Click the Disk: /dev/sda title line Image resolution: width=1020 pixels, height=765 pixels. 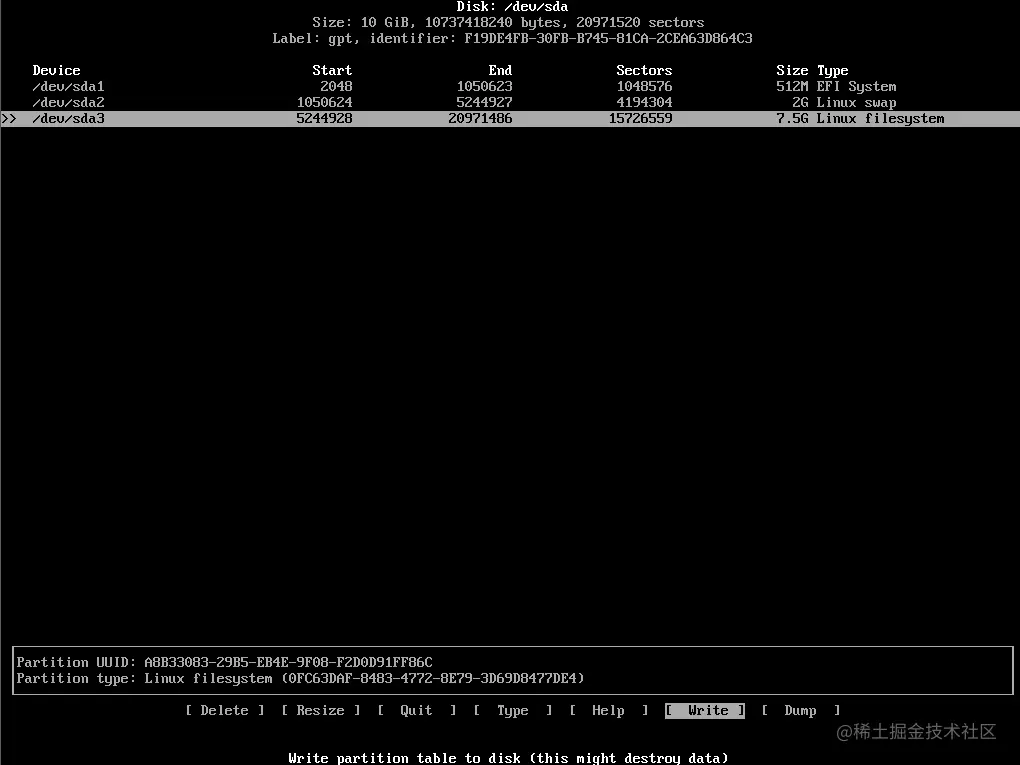[510, 6]
